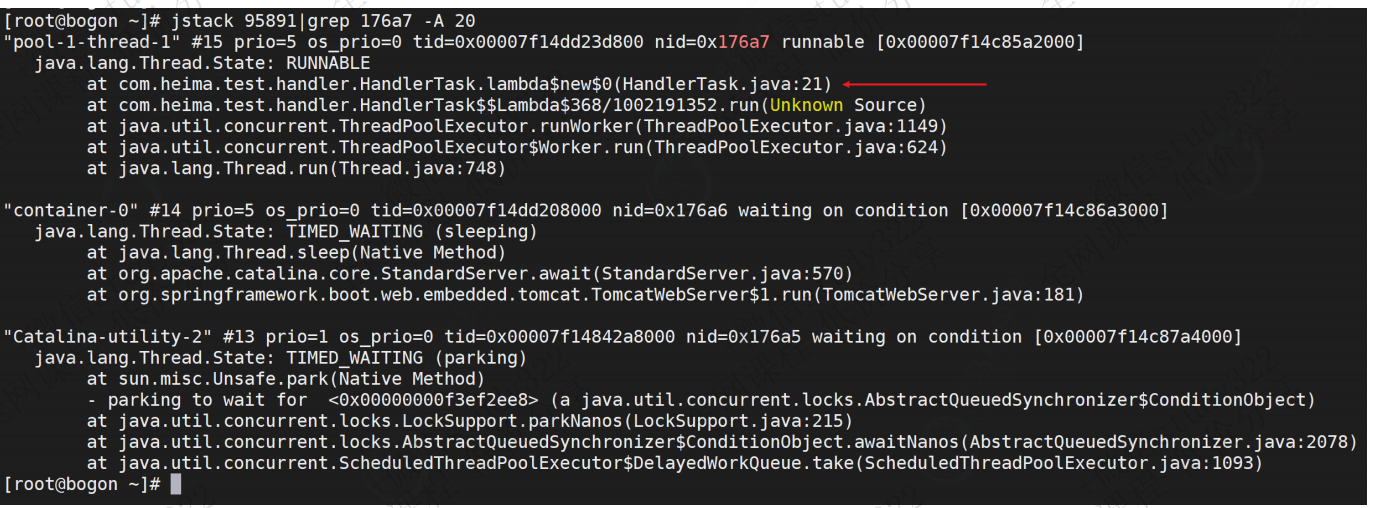Click the RUNNABLE thread state text
Screen dimensions: 1377x508
click(327, 63)
